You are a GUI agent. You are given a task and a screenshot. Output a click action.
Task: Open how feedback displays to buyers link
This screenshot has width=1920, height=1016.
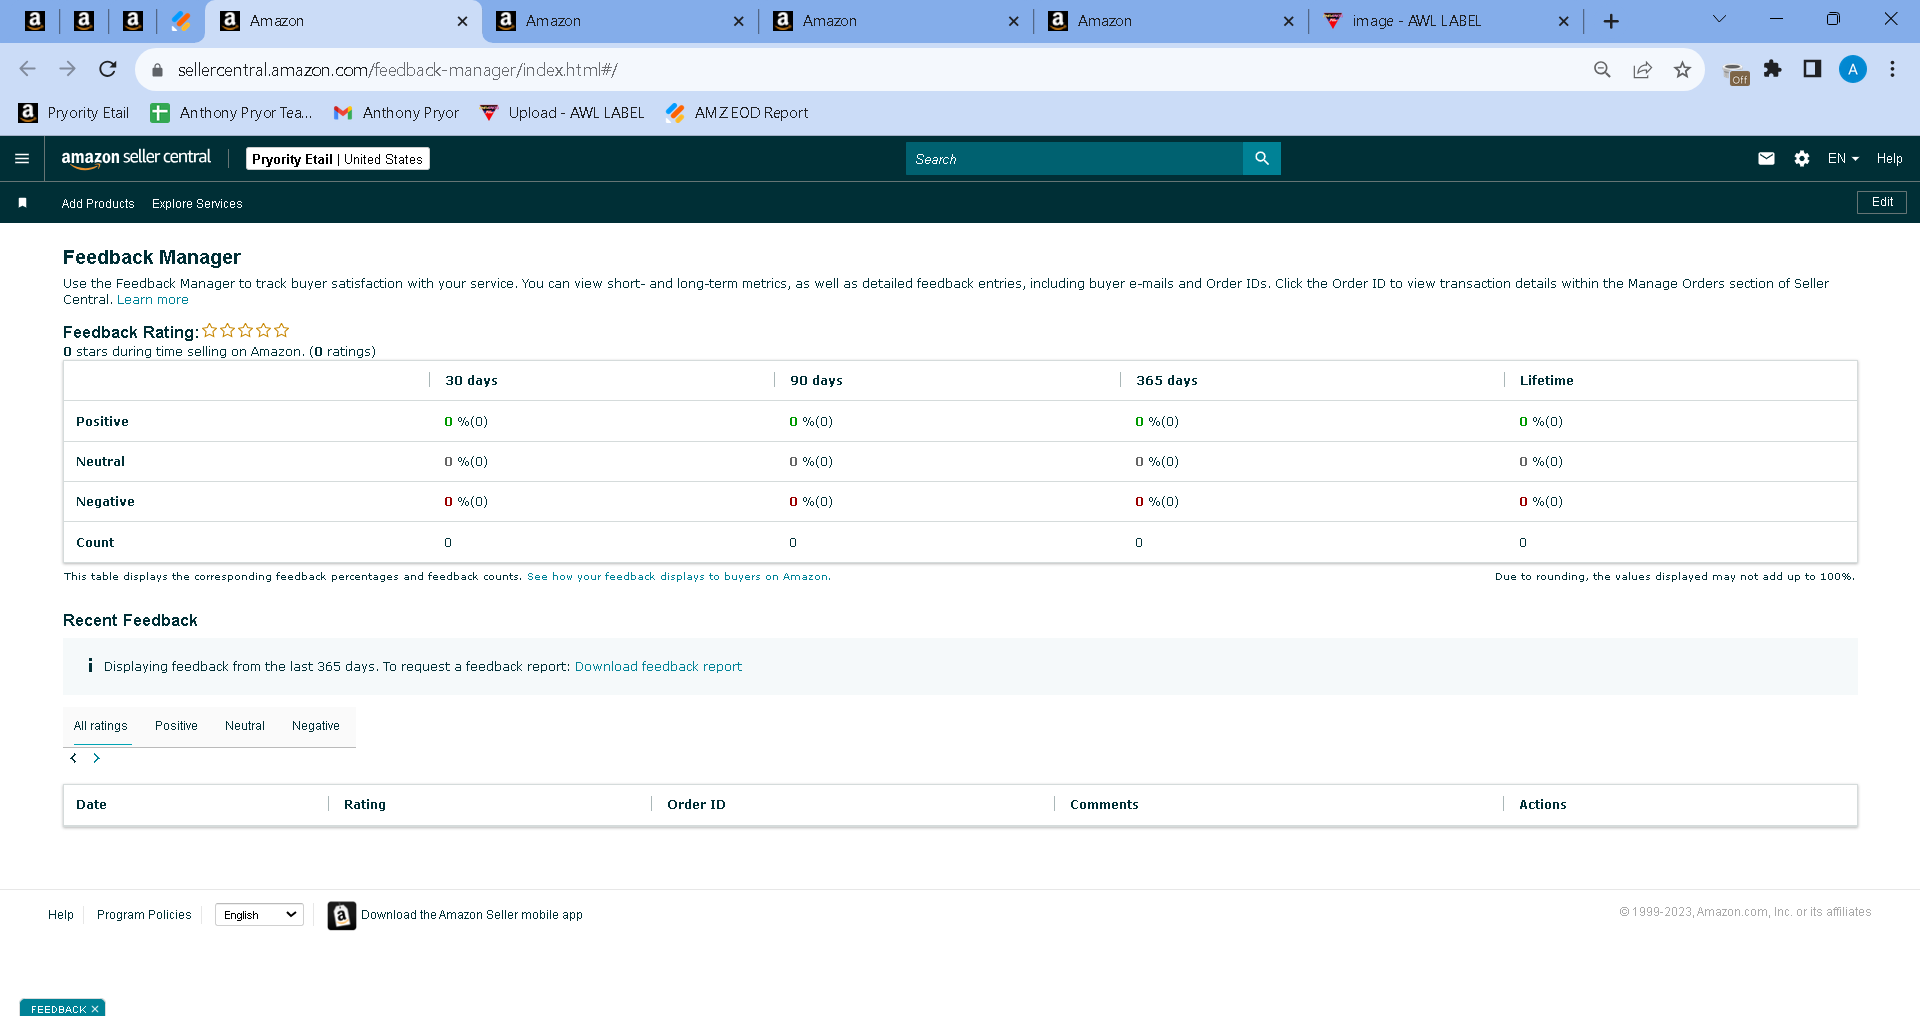point(678,577)
